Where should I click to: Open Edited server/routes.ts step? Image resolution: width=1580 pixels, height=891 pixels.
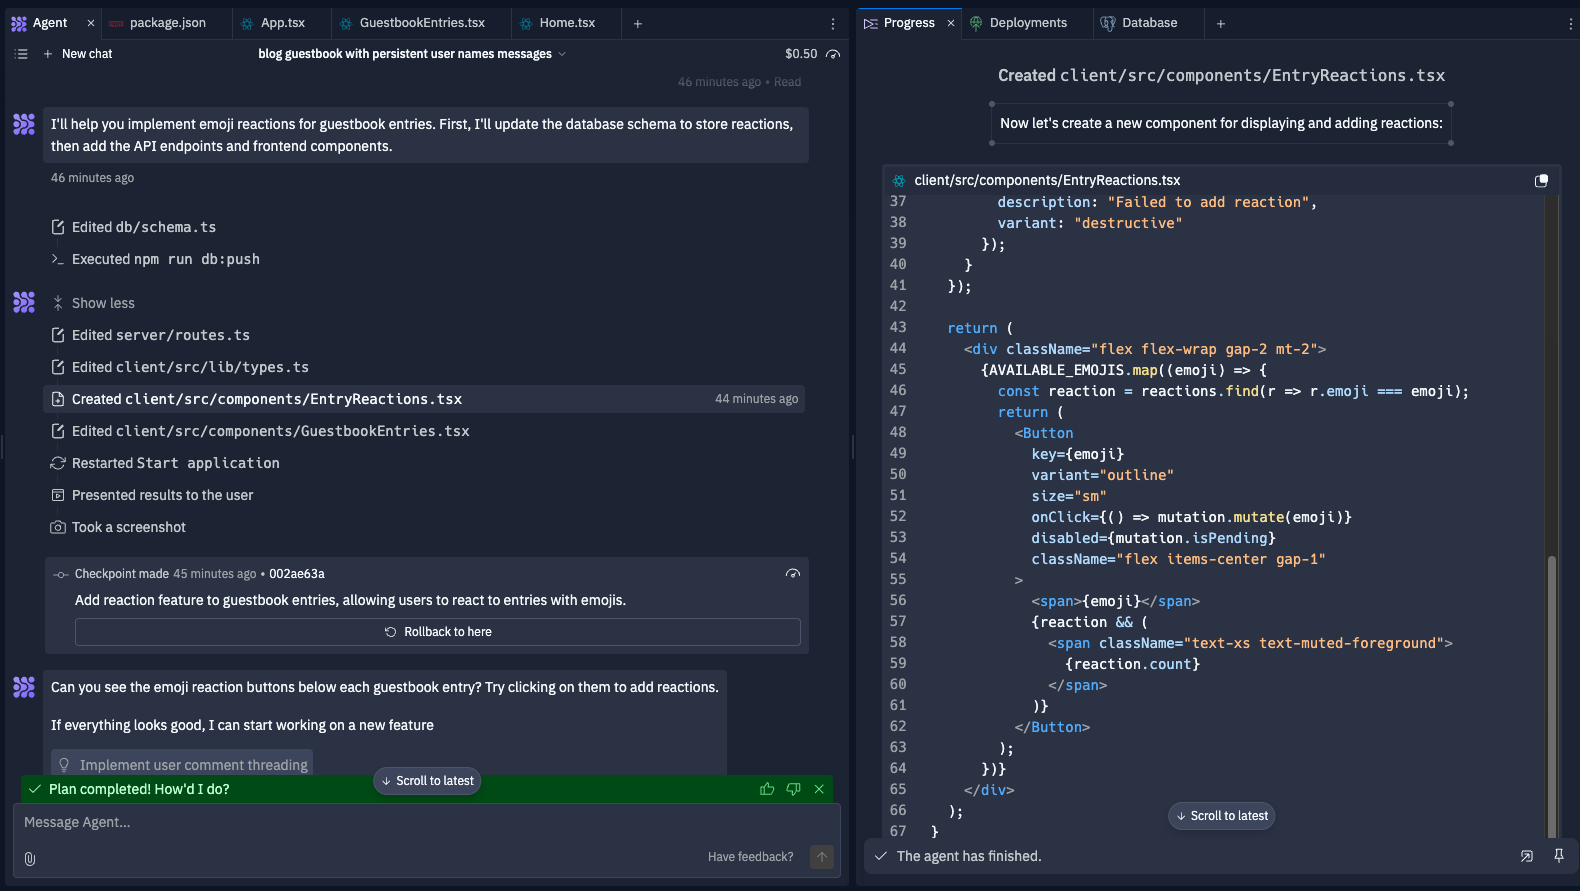(x=151, y=335)
